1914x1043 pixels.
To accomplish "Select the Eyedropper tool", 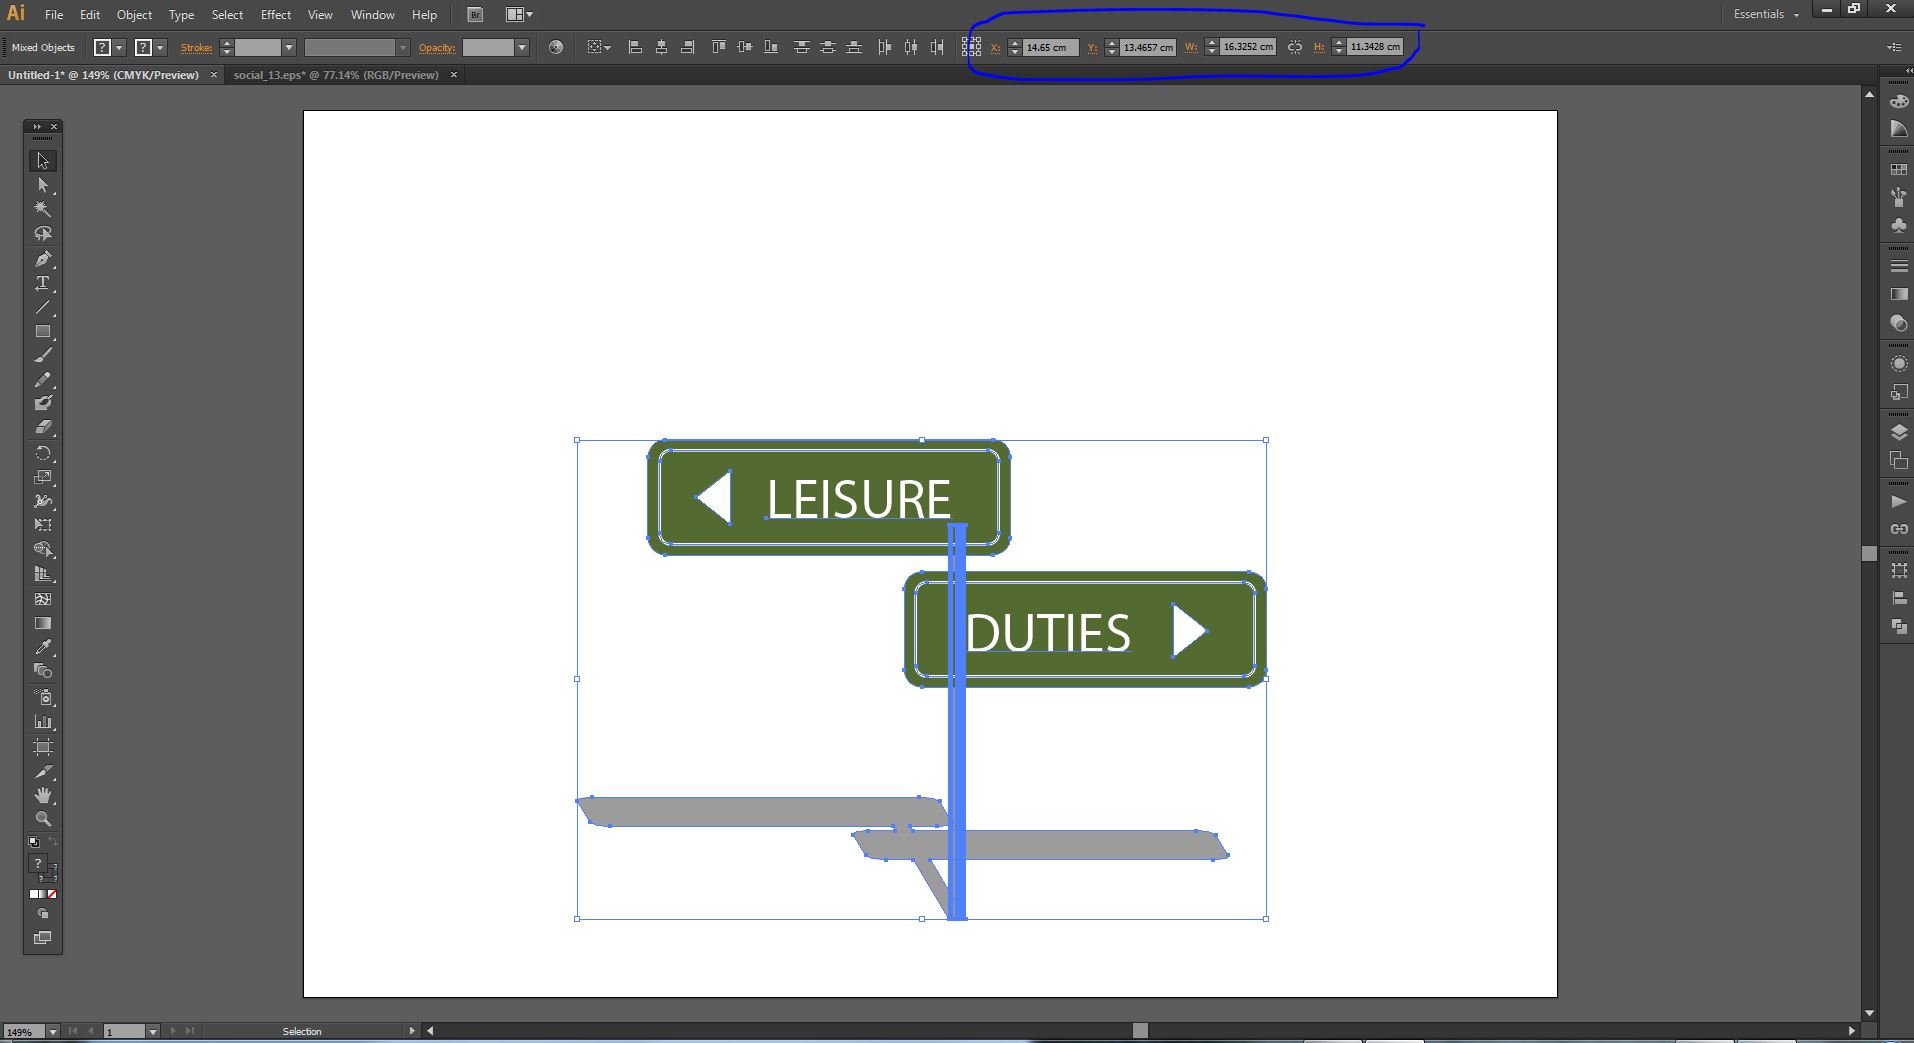I will pos(43,647).
